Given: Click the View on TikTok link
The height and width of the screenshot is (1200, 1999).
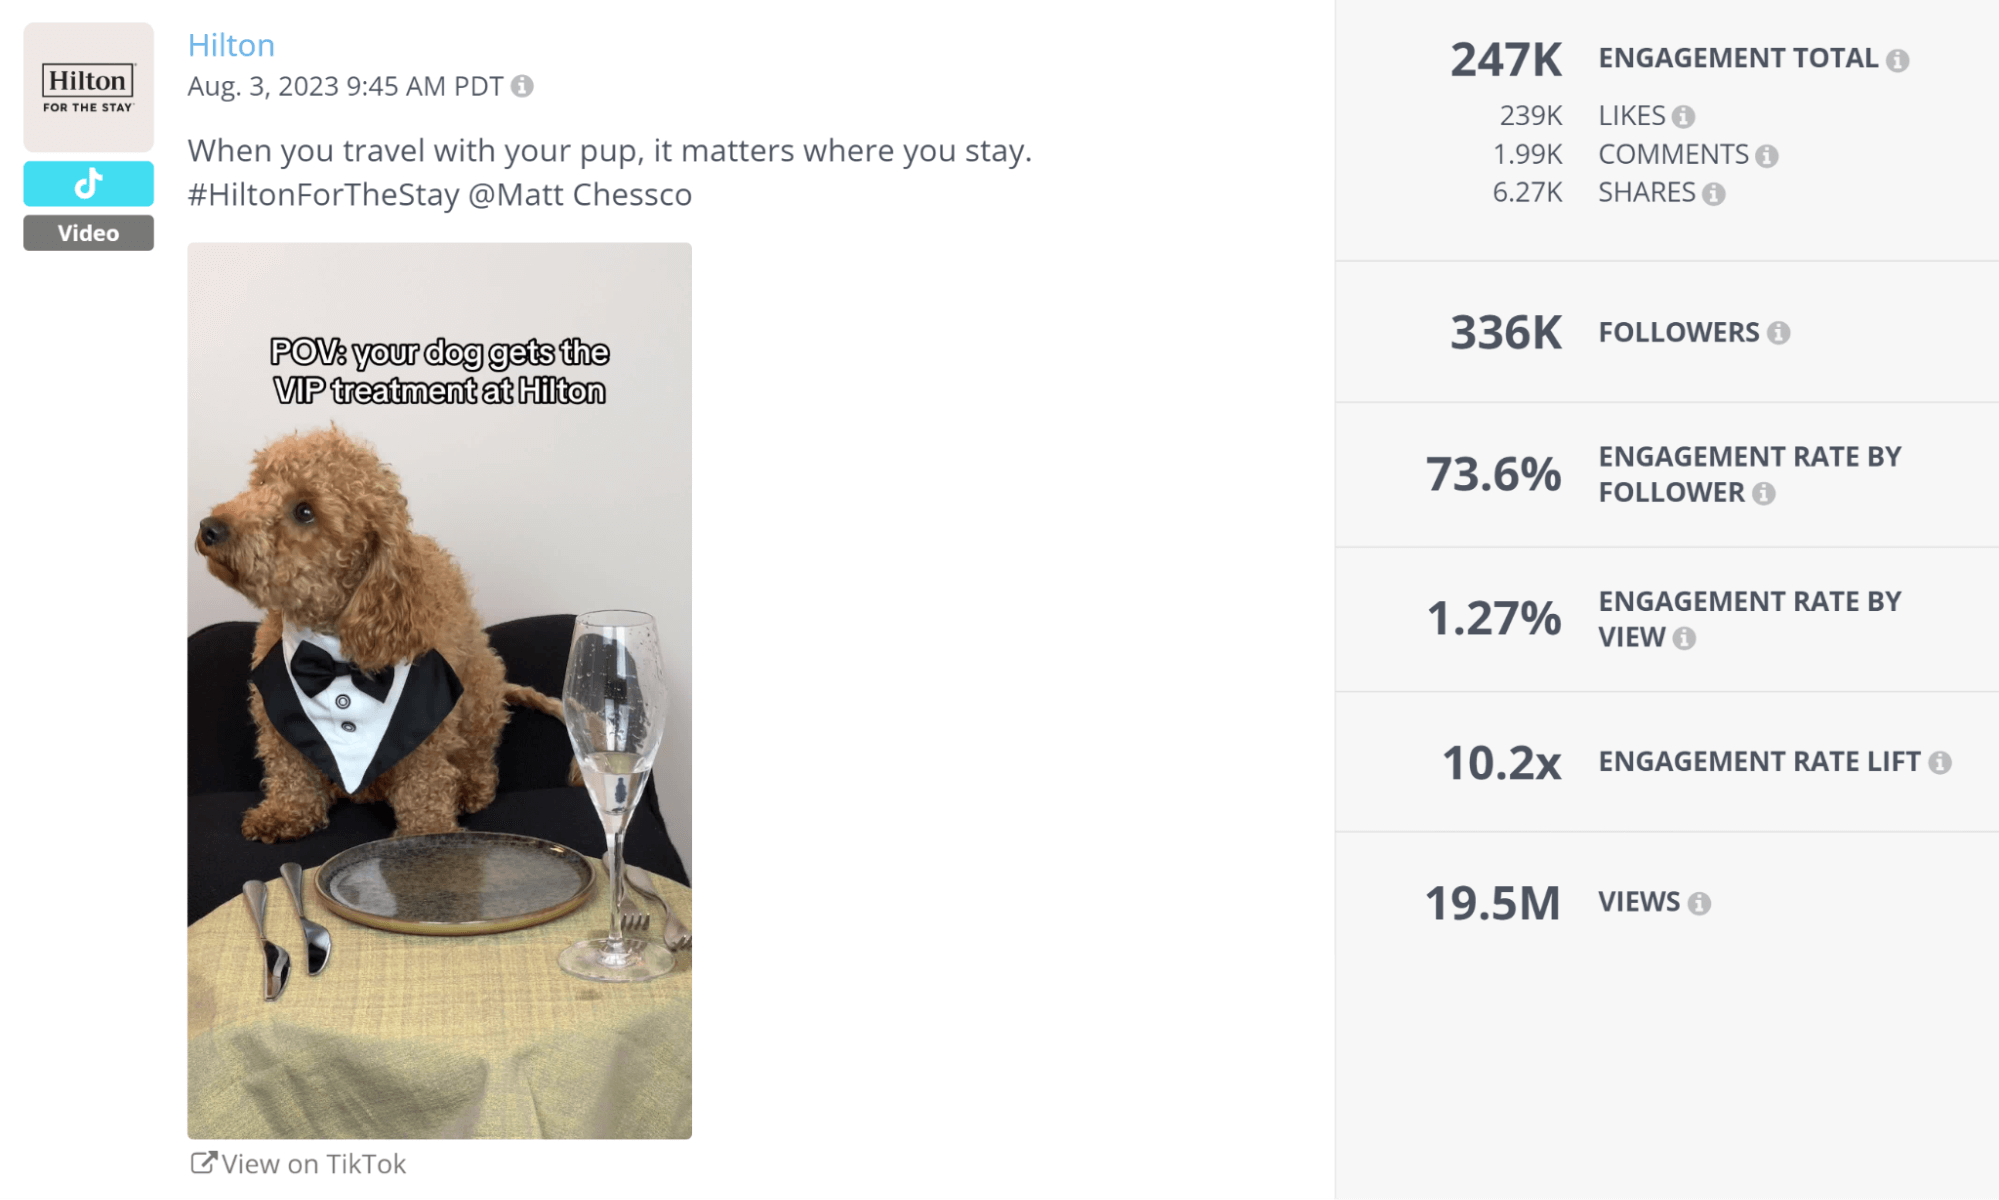Looking at the screenshot, I should pos(312,1163).
